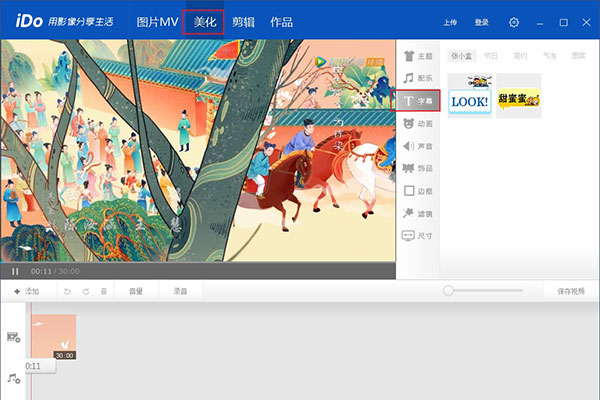
Task: Select the 节日 subtitle category
Action: pyautogui.click(x=491, y=56)
